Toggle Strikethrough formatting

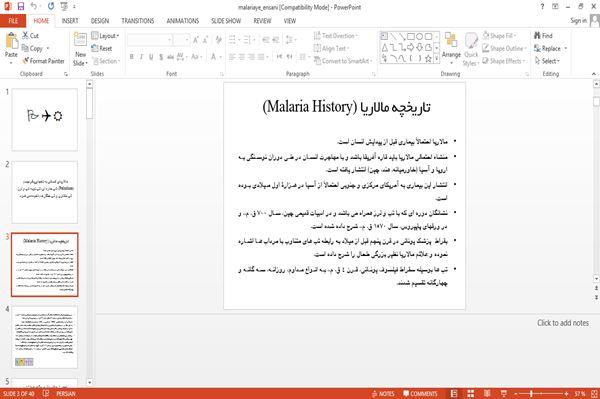[x=171, y=57]
